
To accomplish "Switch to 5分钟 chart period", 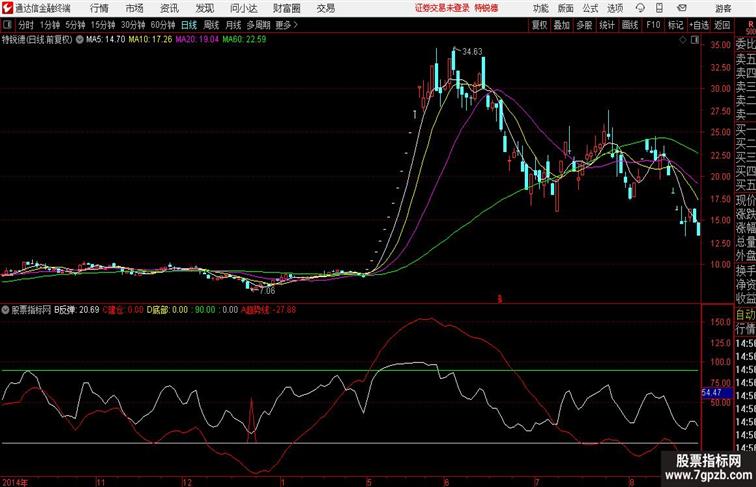I will point(75,25).
